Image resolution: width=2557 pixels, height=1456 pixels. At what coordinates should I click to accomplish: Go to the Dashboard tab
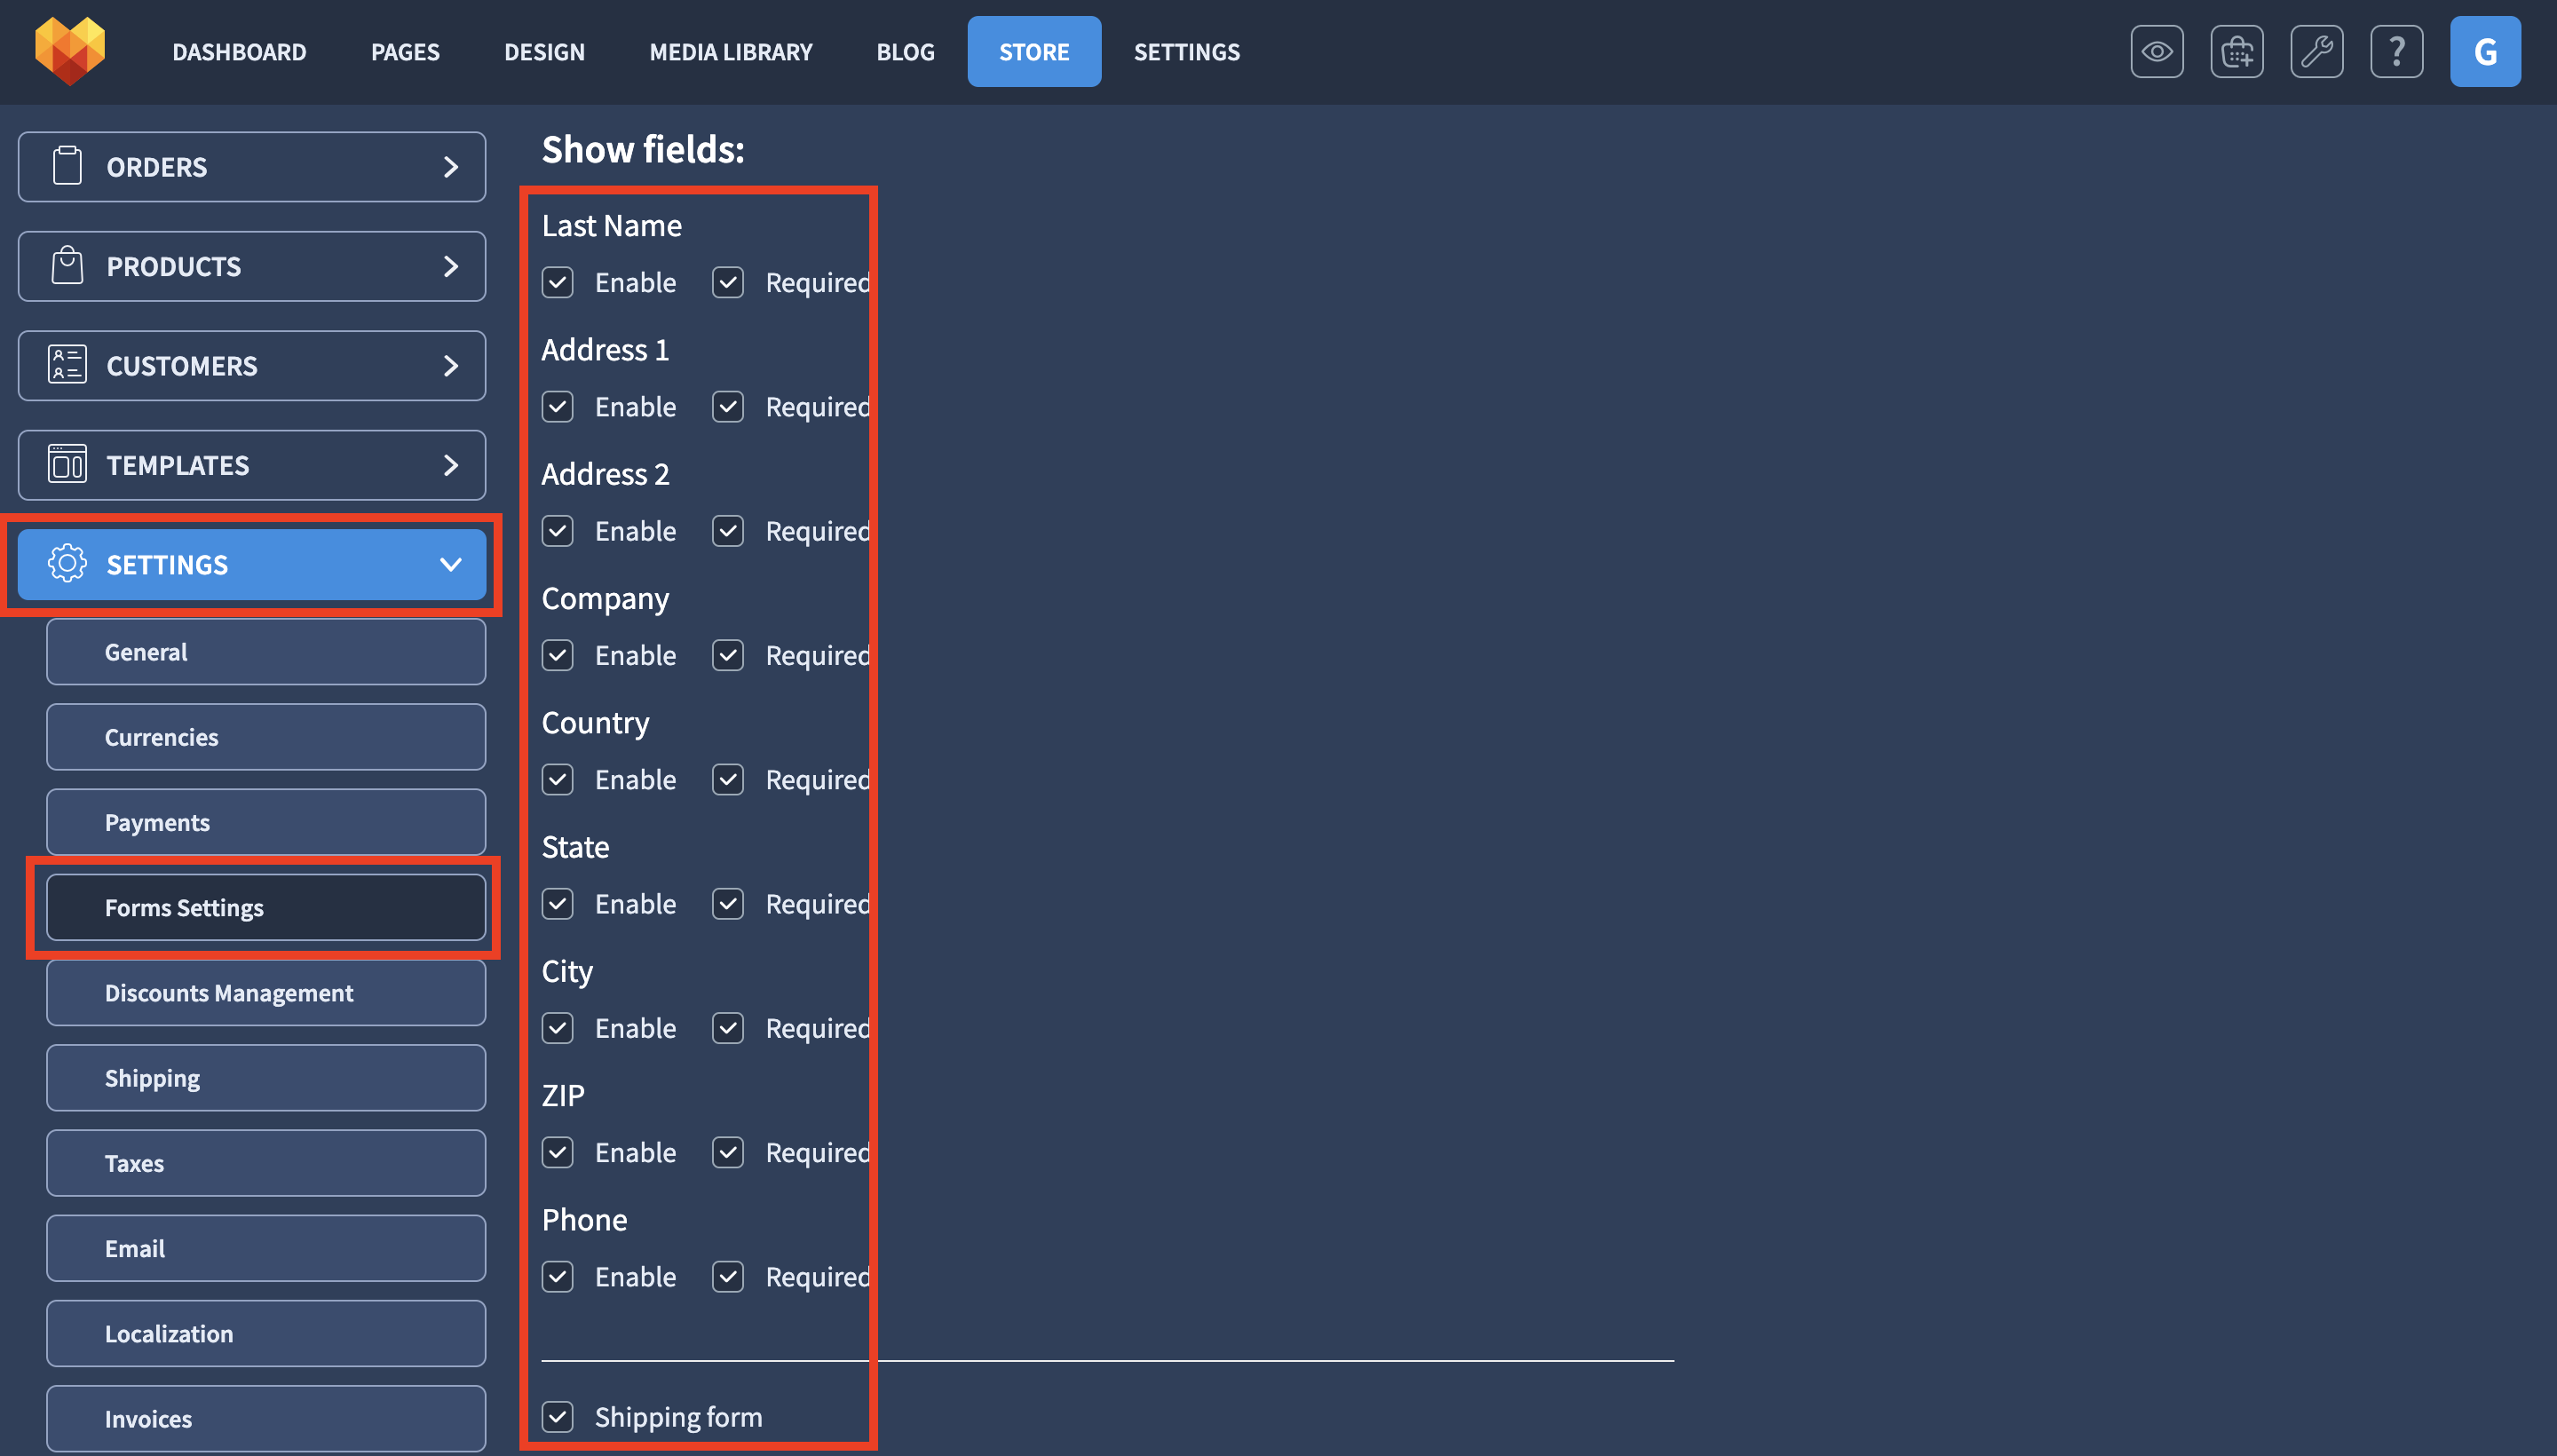239,52
